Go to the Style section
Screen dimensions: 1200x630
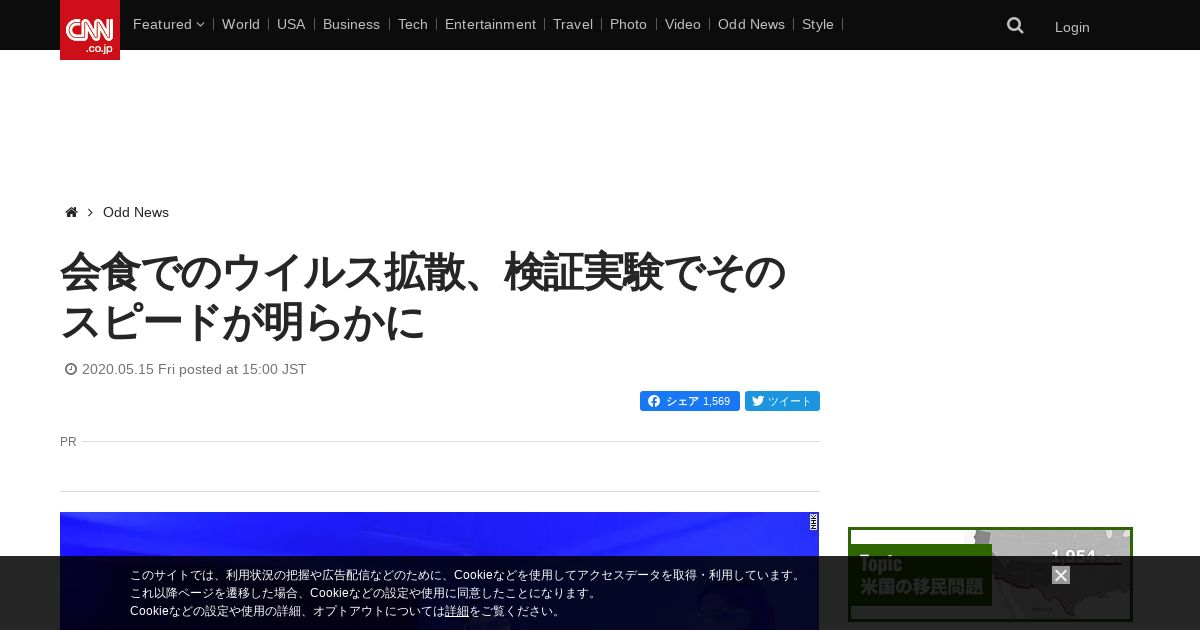click(x=818, y=24)
